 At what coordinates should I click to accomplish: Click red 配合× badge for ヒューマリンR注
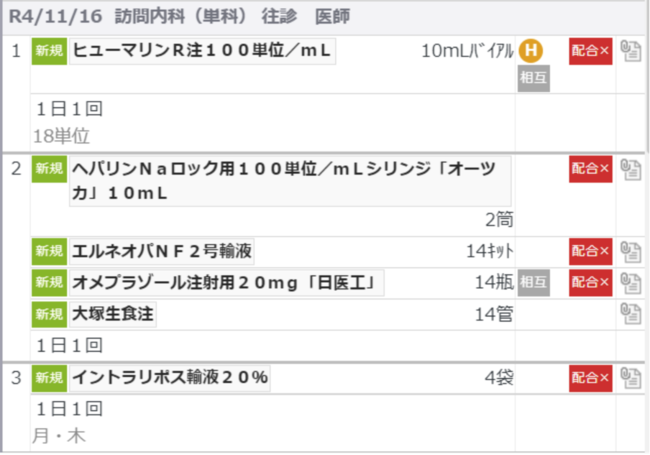click(x=590, y=51)
